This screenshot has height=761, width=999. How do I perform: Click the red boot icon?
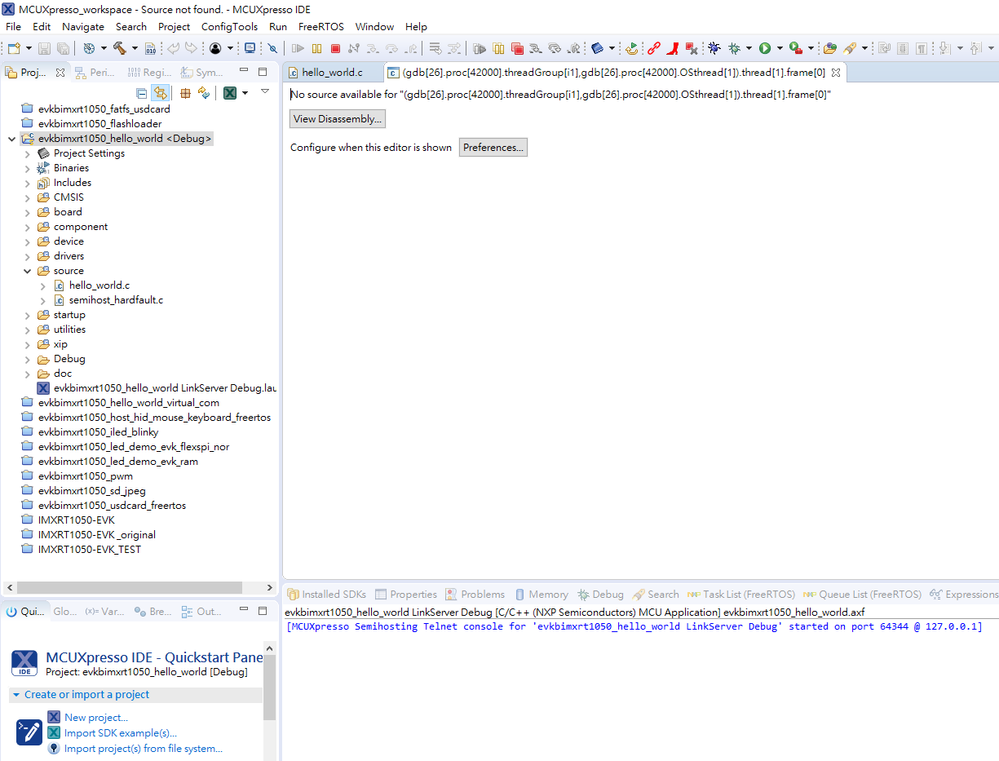pos(672,48)
